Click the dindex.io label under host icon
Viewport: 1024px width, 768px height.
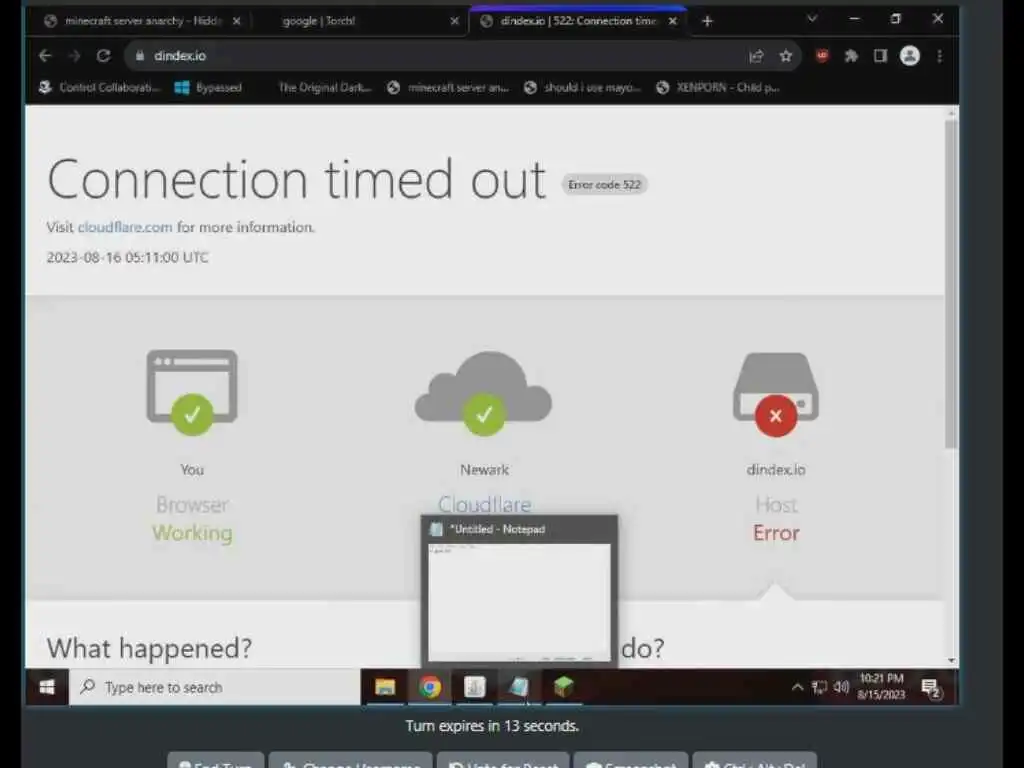coord(776,470)
